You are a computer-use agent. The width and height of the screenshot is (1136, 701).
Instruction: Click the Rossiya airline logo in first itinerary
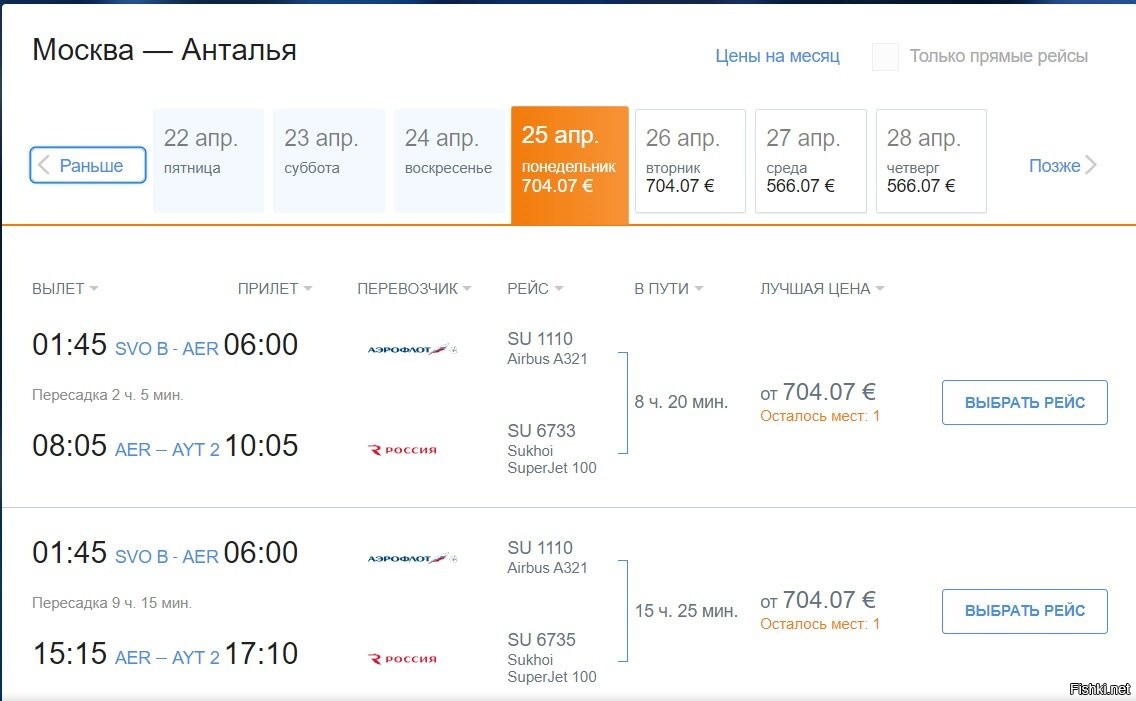click(x=403, y=450)
